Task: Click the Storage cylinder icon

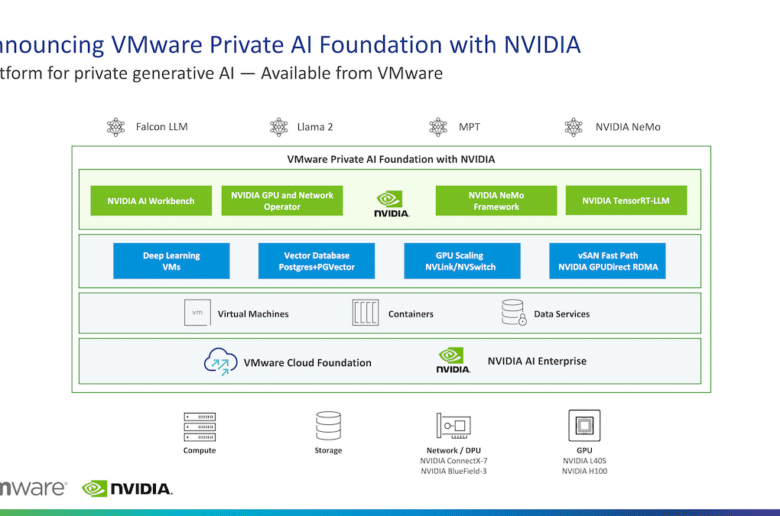Action: point(328,425)
